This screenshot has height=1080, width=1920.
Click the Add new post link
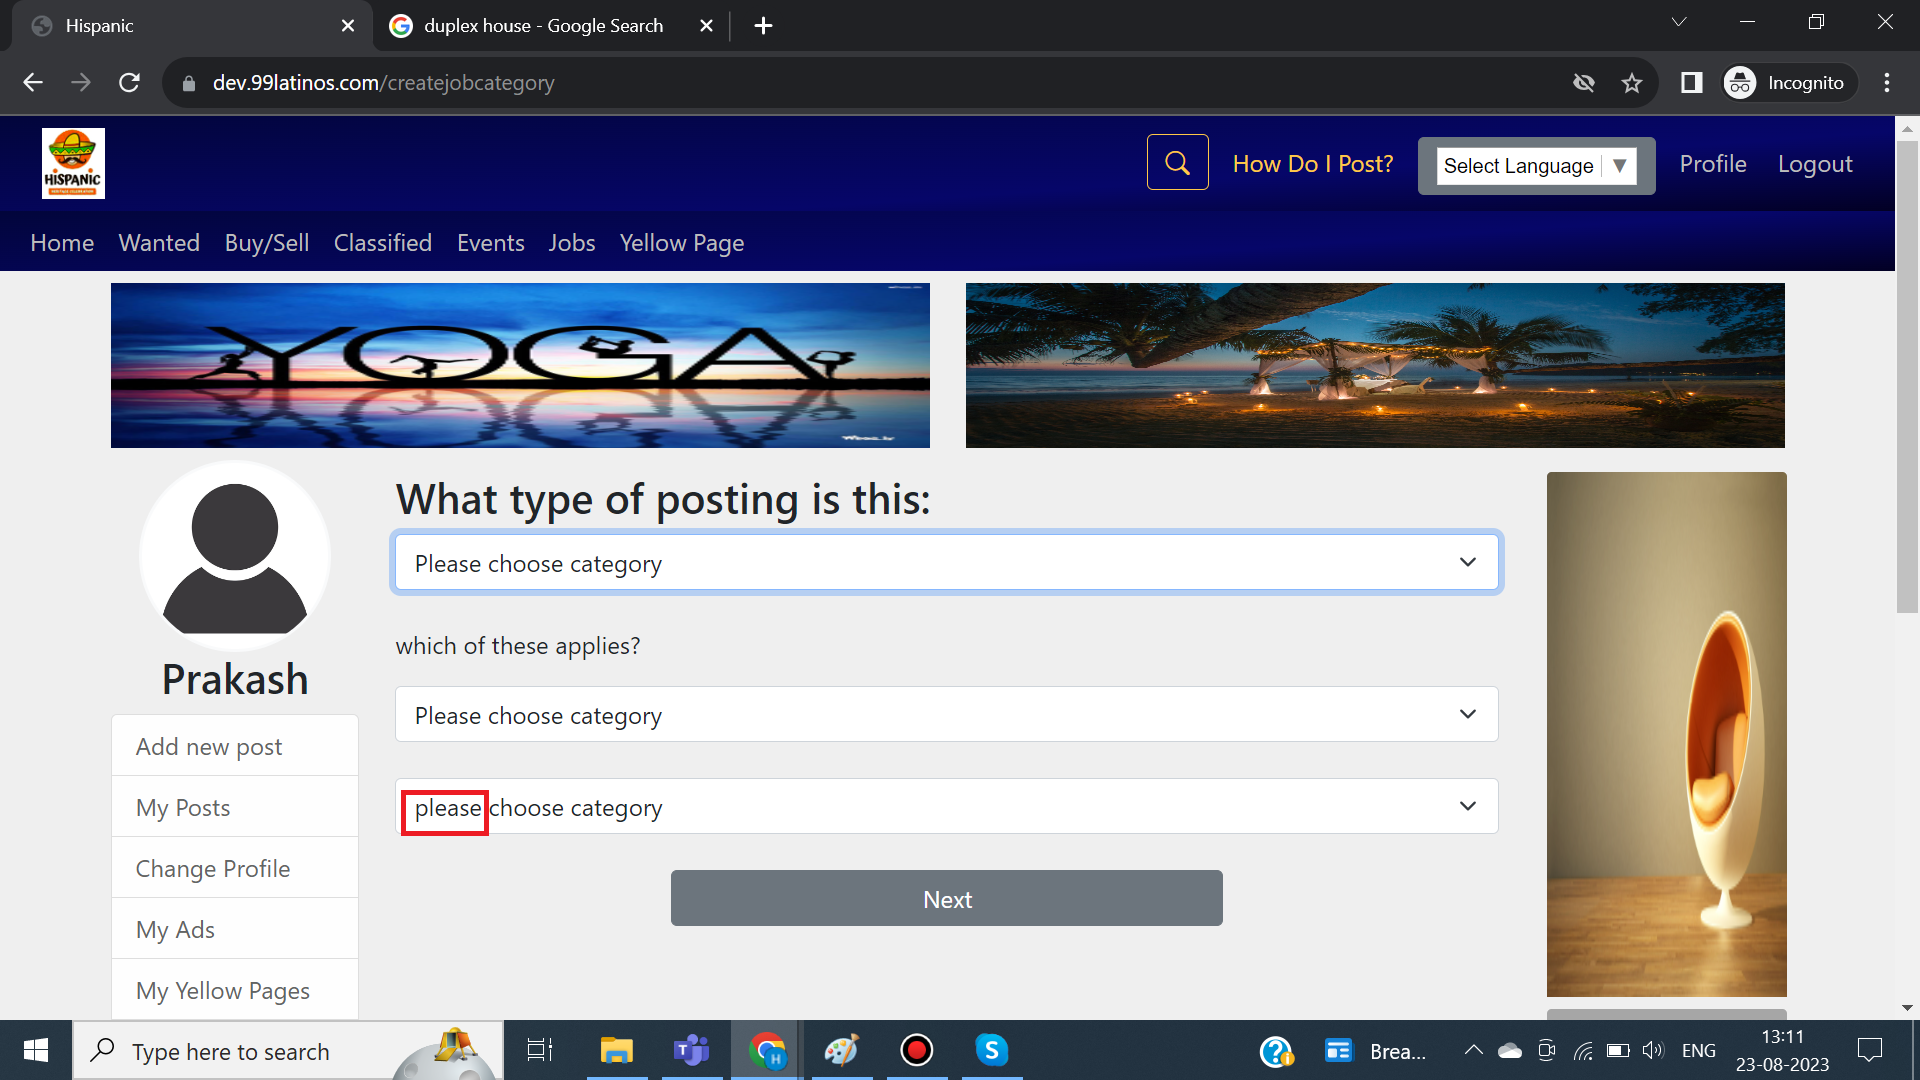[209, 747]
